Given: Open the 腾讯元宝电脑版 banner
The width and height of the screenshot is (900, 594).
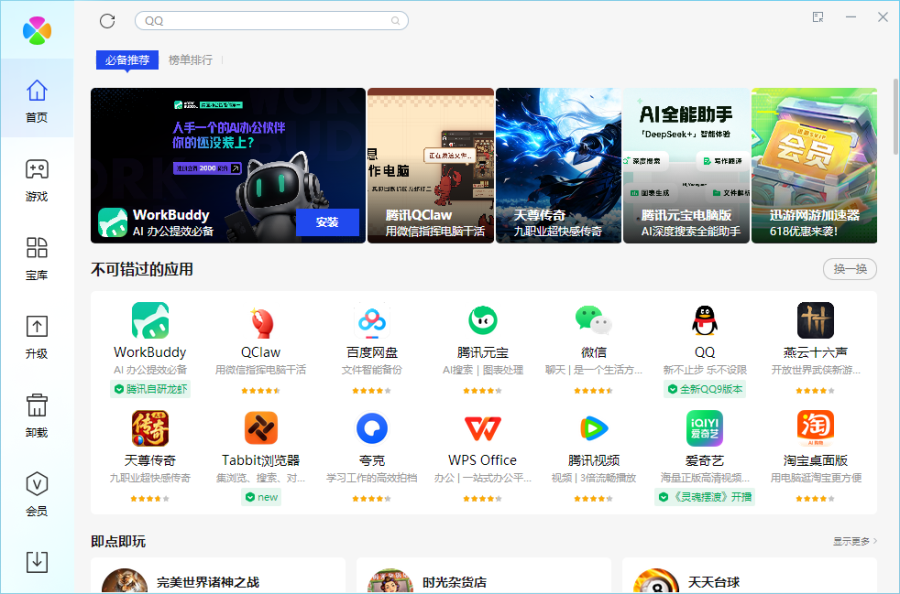Looking at the screenshot, I should [x=686, y=165].
